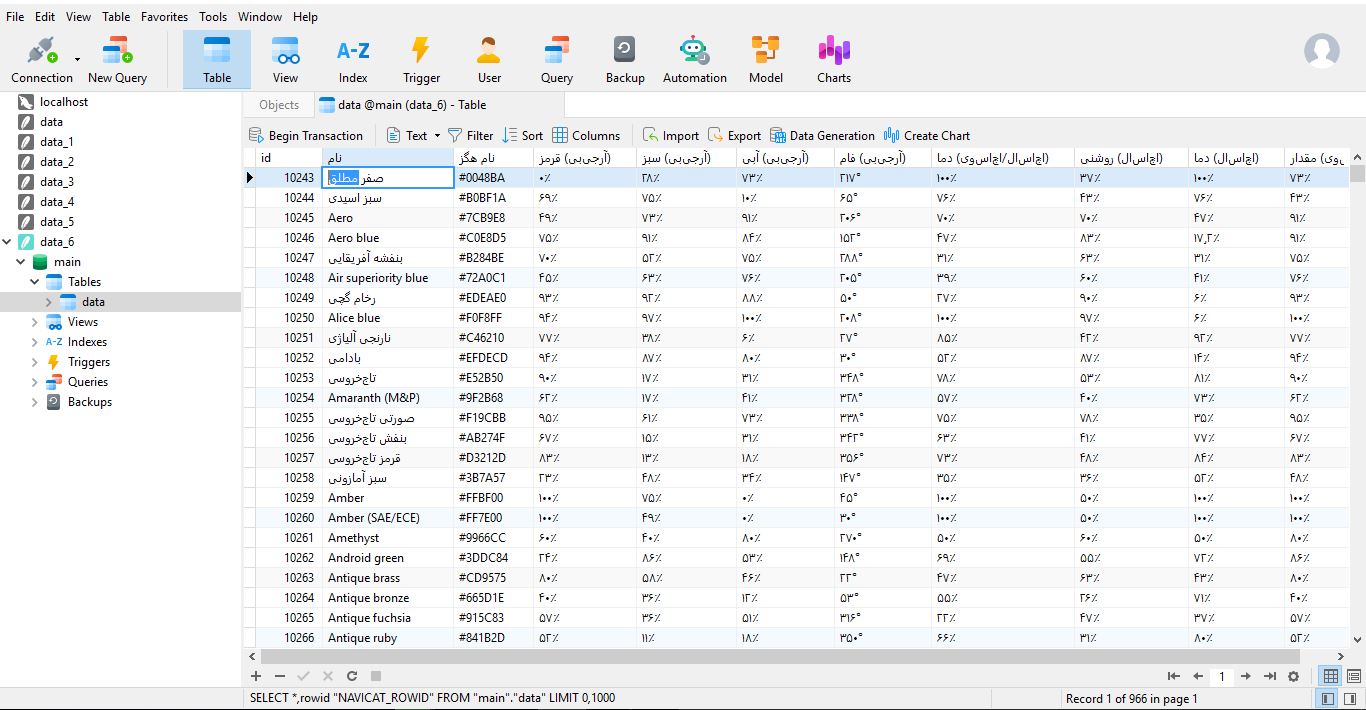Select localhost connection in tree
Screen dimensions: 1366x710
click(x=64, y=101)
